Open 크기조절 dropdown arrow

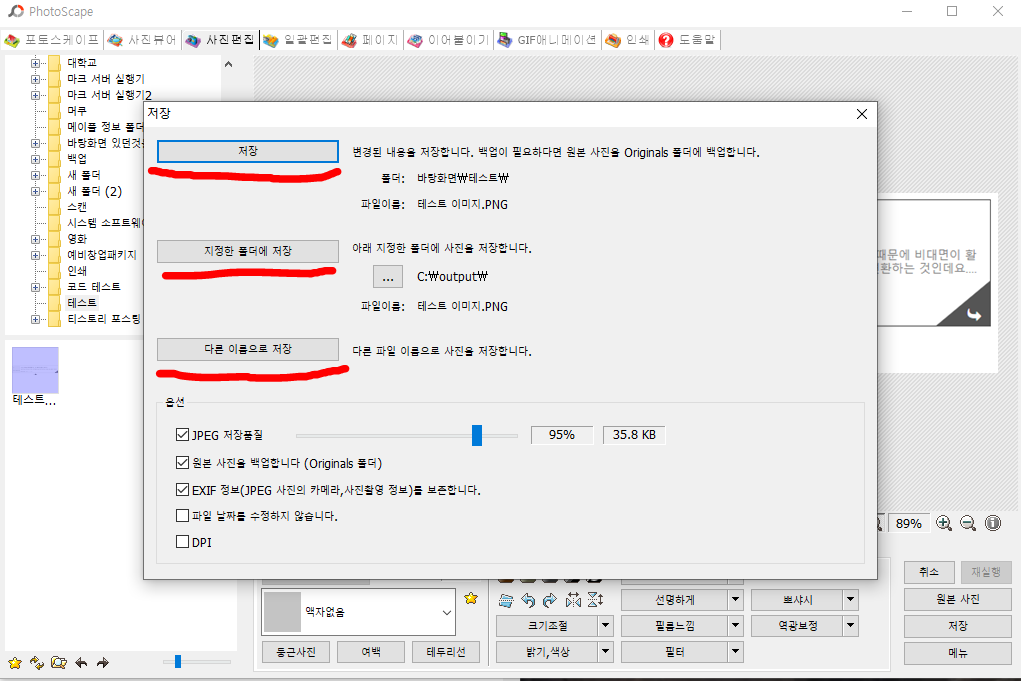(x=606, y=626)
